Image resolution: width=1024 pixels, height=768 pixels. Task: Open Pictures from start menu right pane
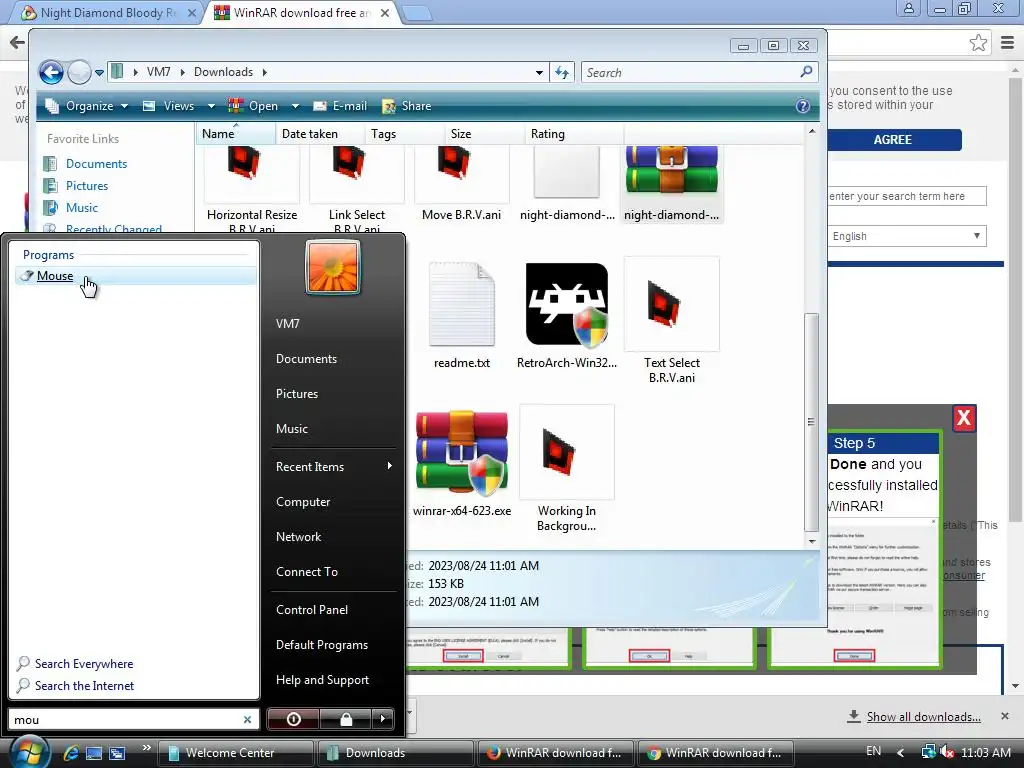point(296,394)
